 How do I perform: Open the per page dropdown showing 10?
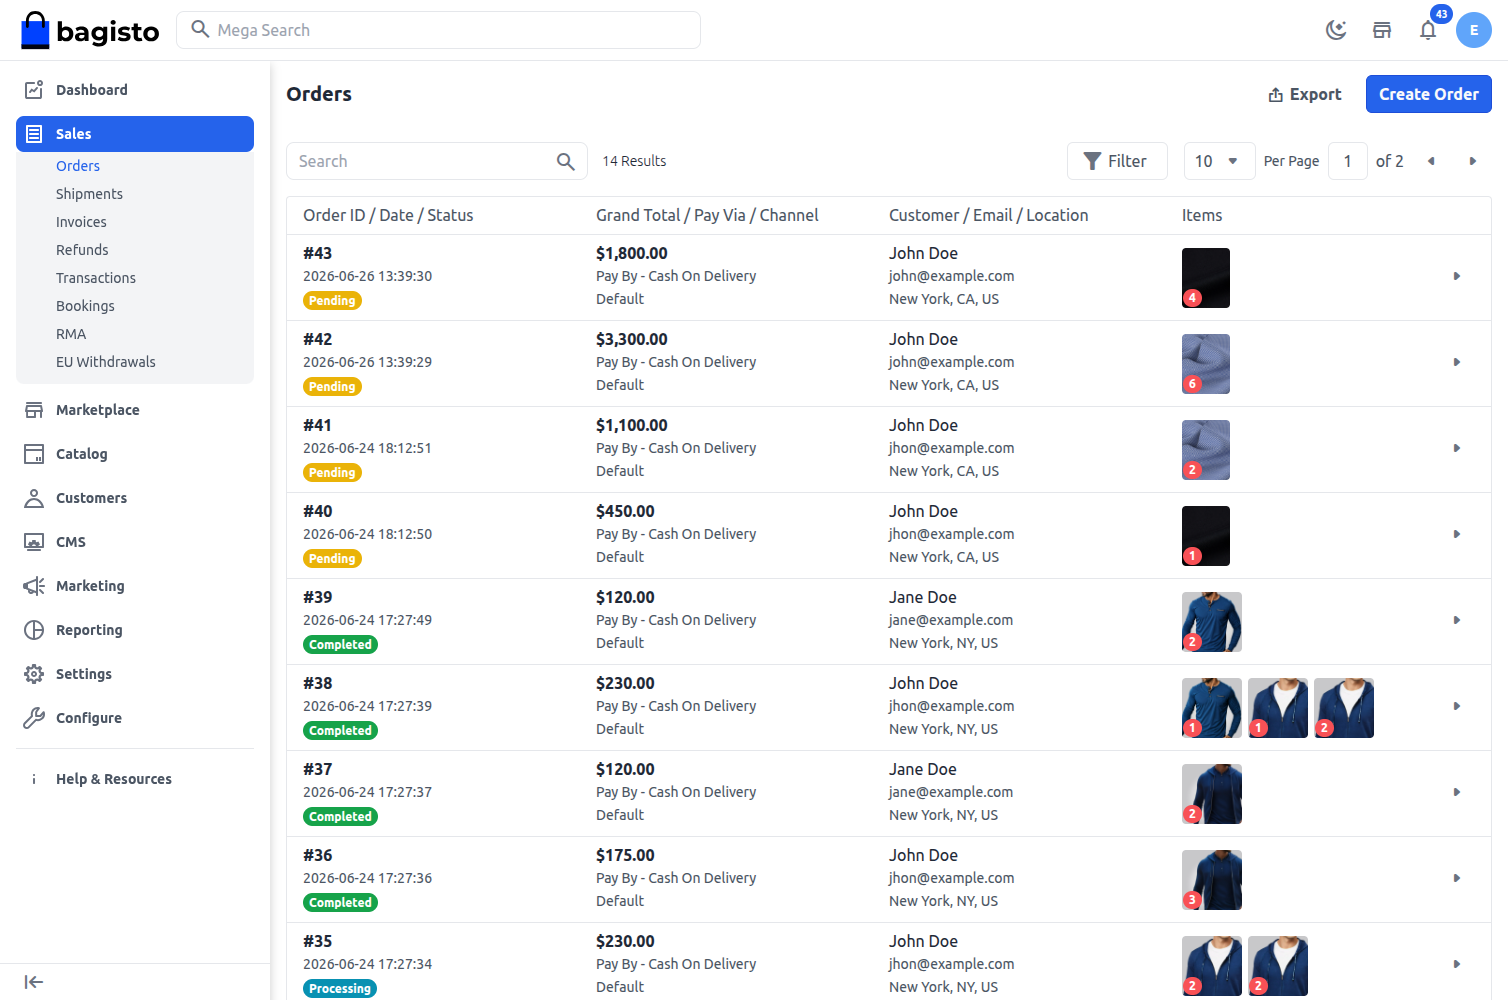coord(1219,161)
